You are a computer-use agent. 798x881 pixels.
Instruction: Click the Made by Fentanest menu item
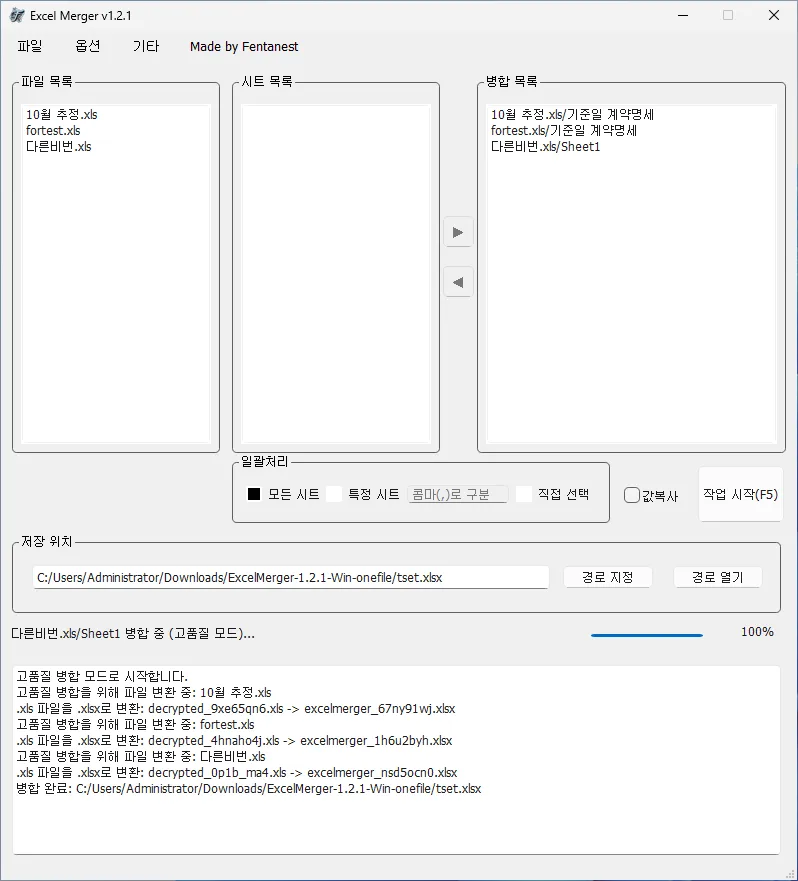(244, 46)
